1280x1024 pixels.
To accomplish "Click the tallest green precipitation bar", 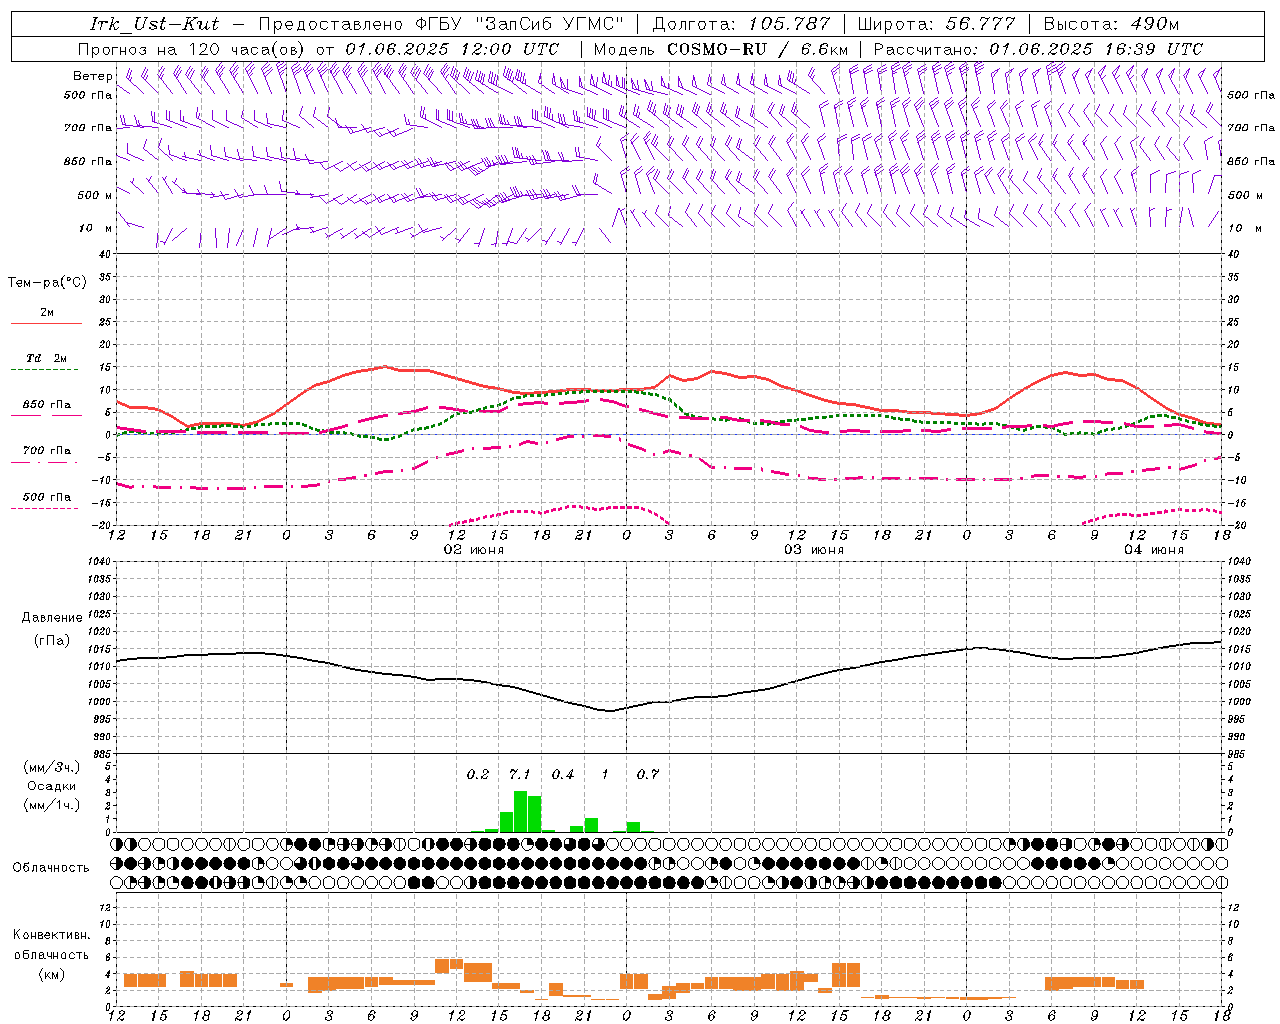I will pyautogui.click(x=520, y=812).
